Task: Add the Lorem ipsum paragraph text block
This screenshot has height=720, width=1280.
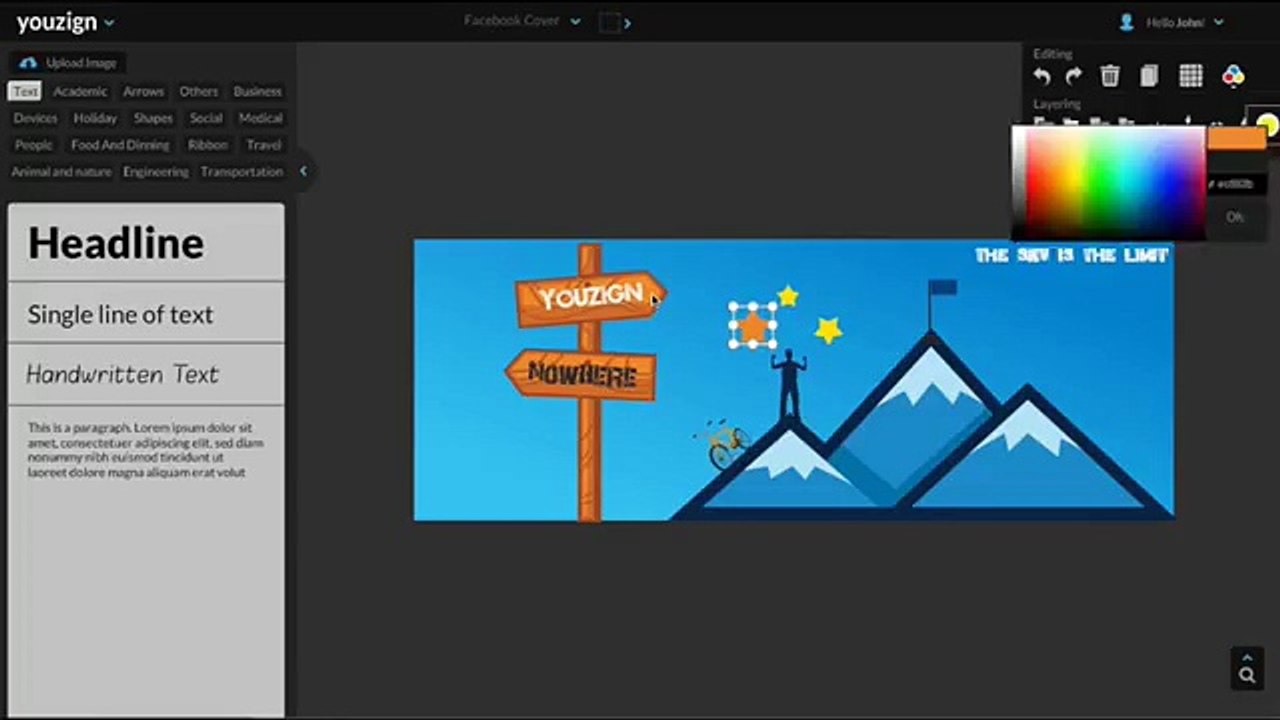Action: tap(146, 450)
